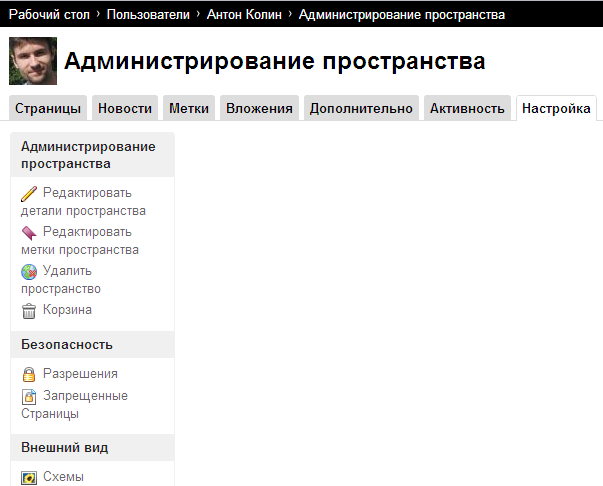Click the globe icon beside Удалить пространство
Image resolution: width=603 pixels, height=486 pixels.
coord(29,271)
